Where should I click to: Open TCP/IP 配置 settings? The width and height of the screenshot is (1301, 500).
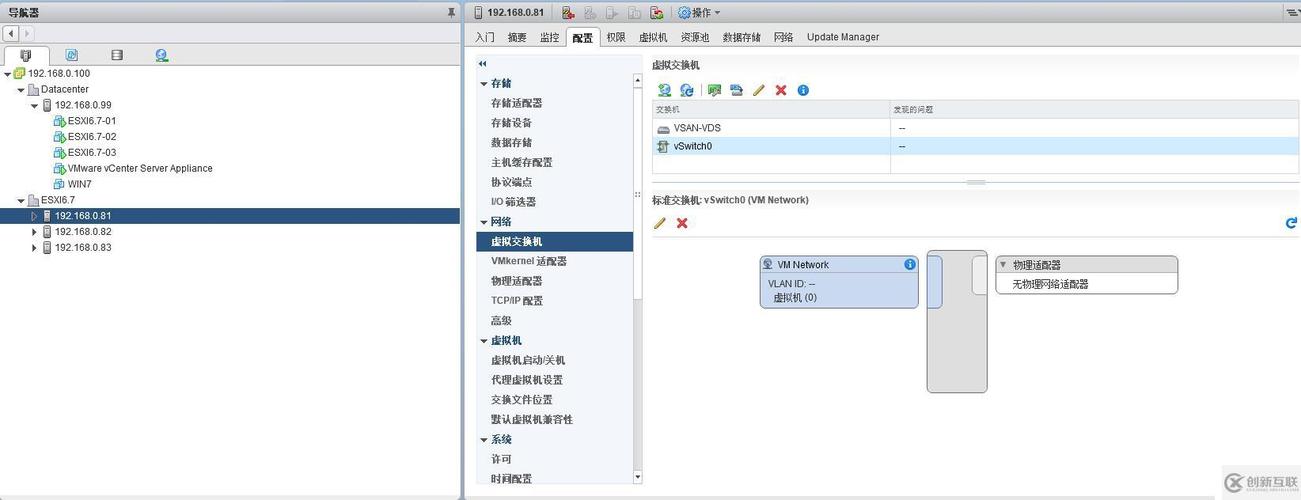coord(517,301)
